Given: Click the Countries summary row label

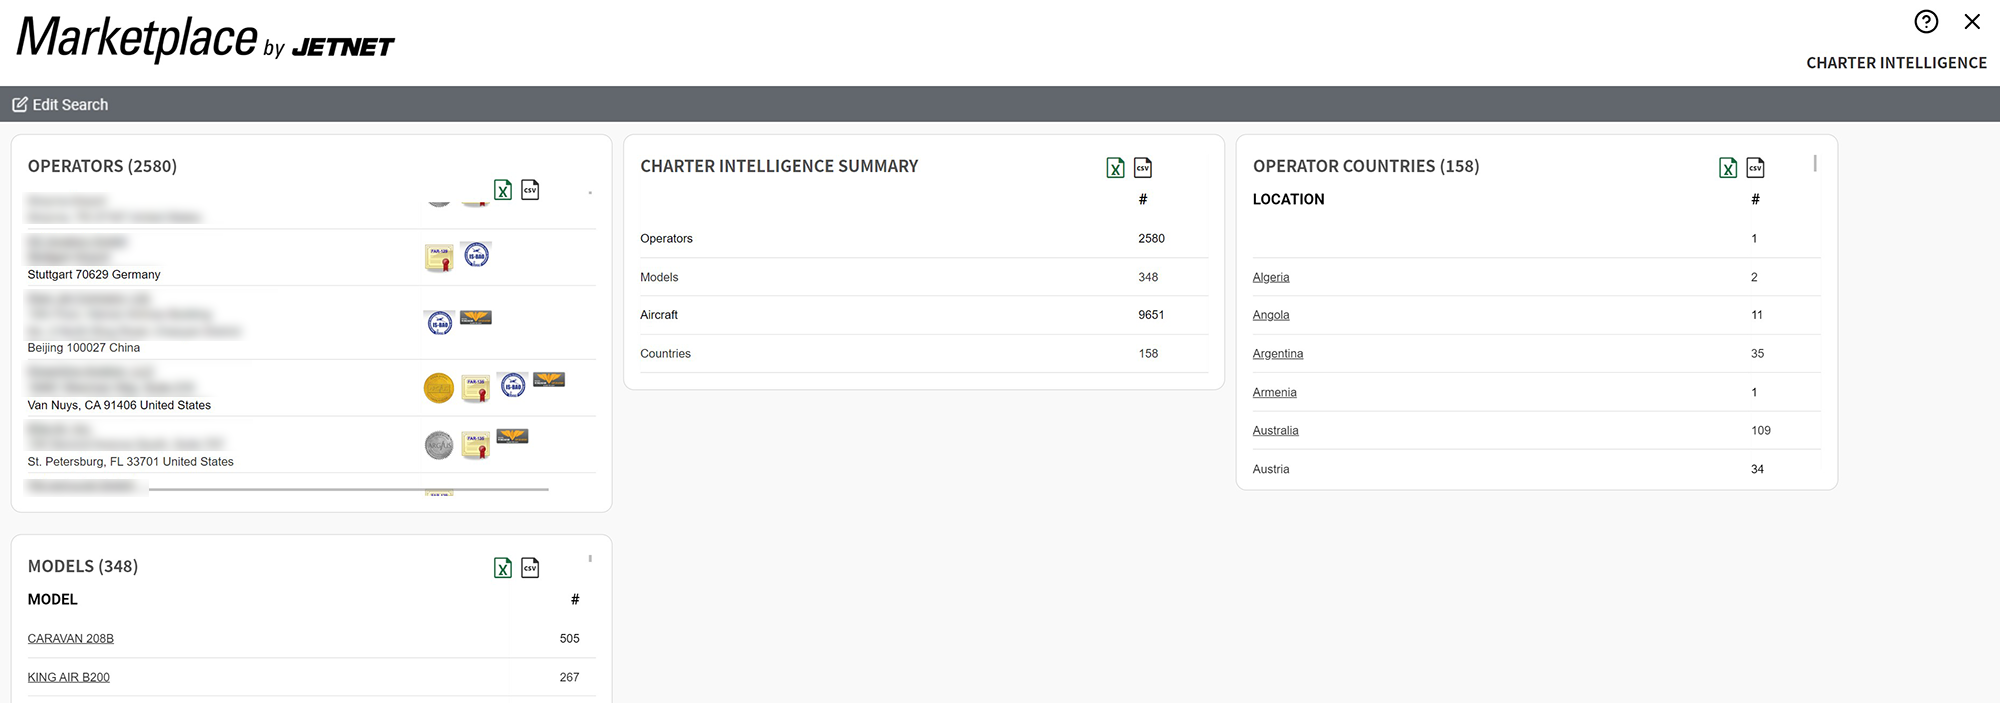Looking at the screenshot, I should tap(666, 354).
